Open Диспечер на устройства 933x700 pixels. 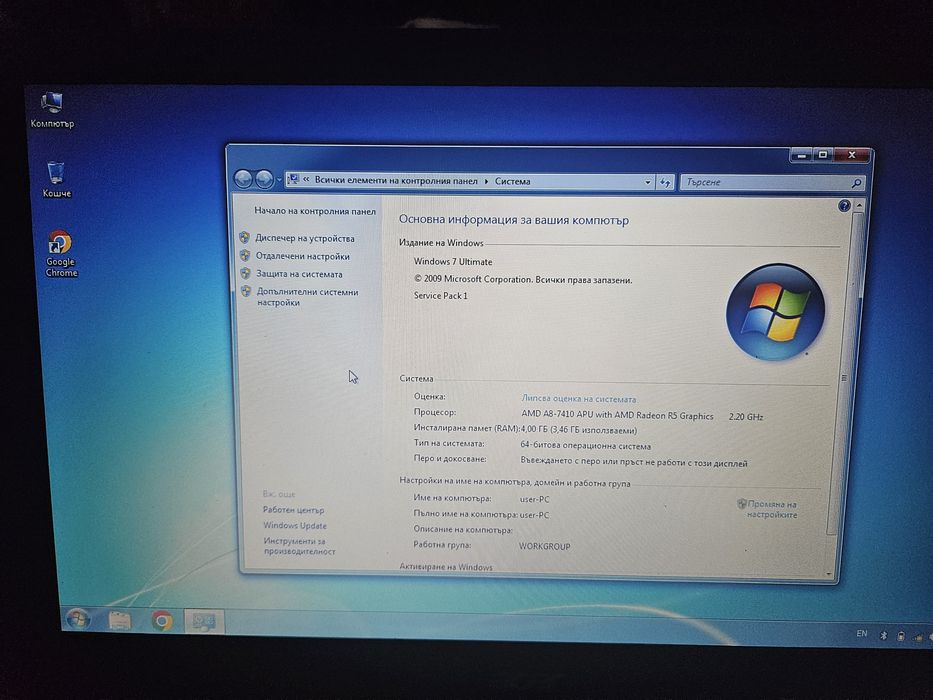click(x=305, y=238)
